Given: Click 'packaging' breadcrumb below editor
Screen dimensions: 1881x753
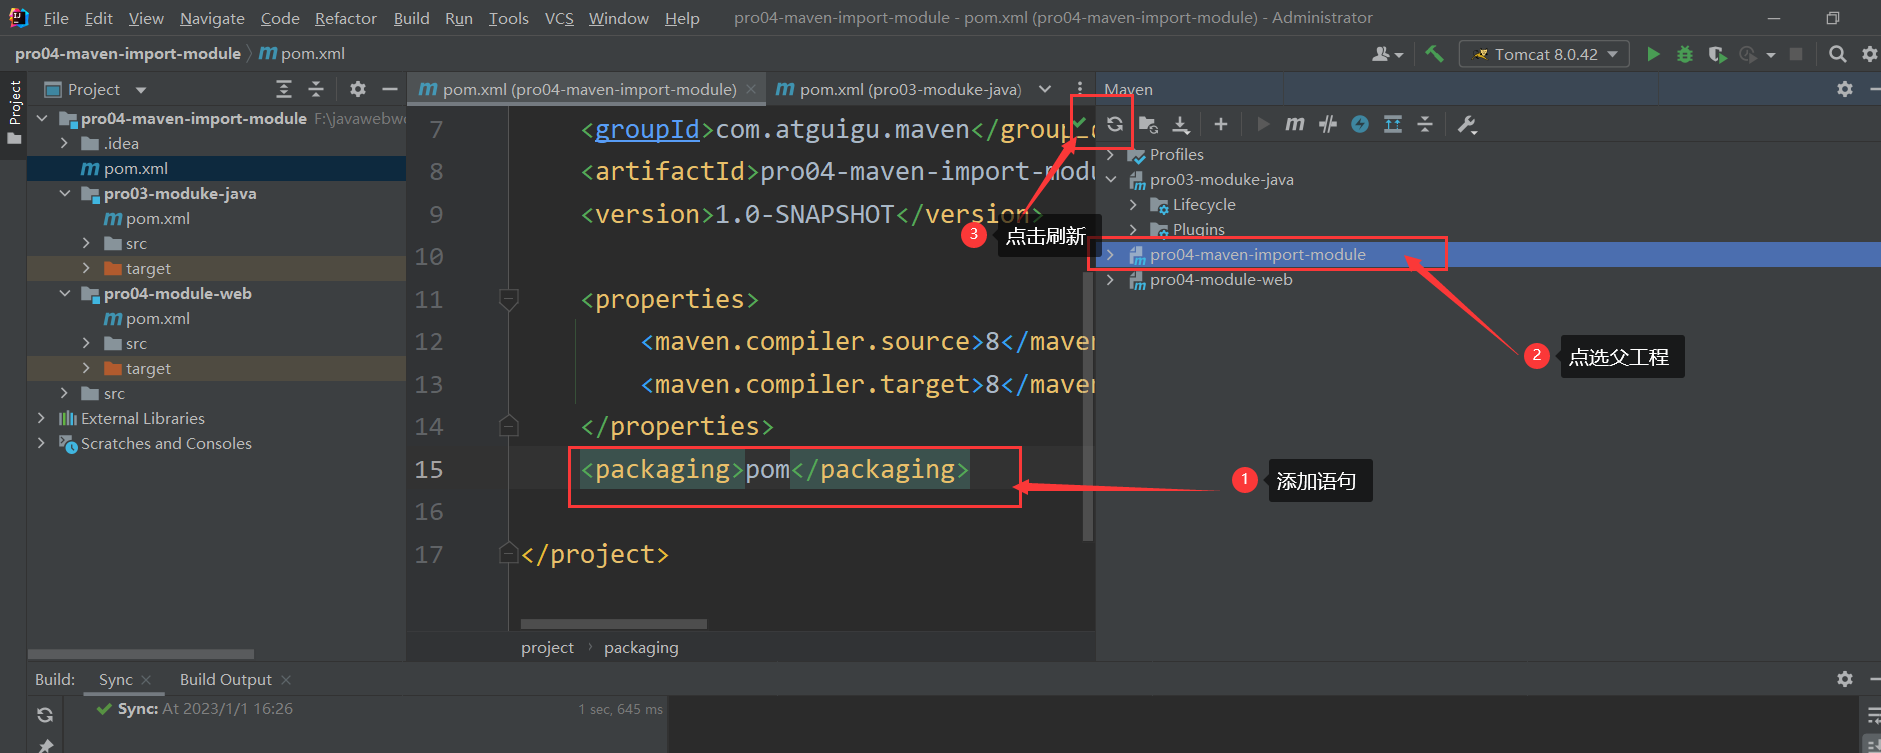Looking at the screenshot, I should (641, 647).
